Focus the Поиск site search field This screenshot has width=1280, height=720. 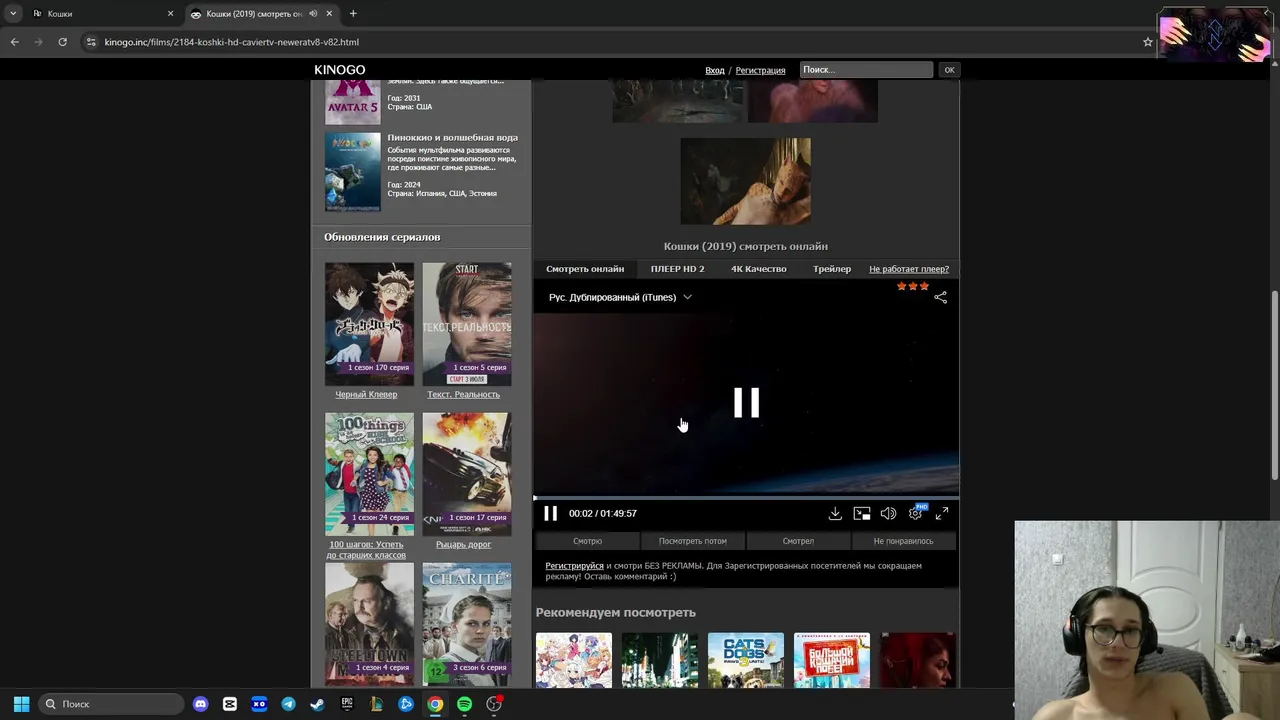coord(866,70)
